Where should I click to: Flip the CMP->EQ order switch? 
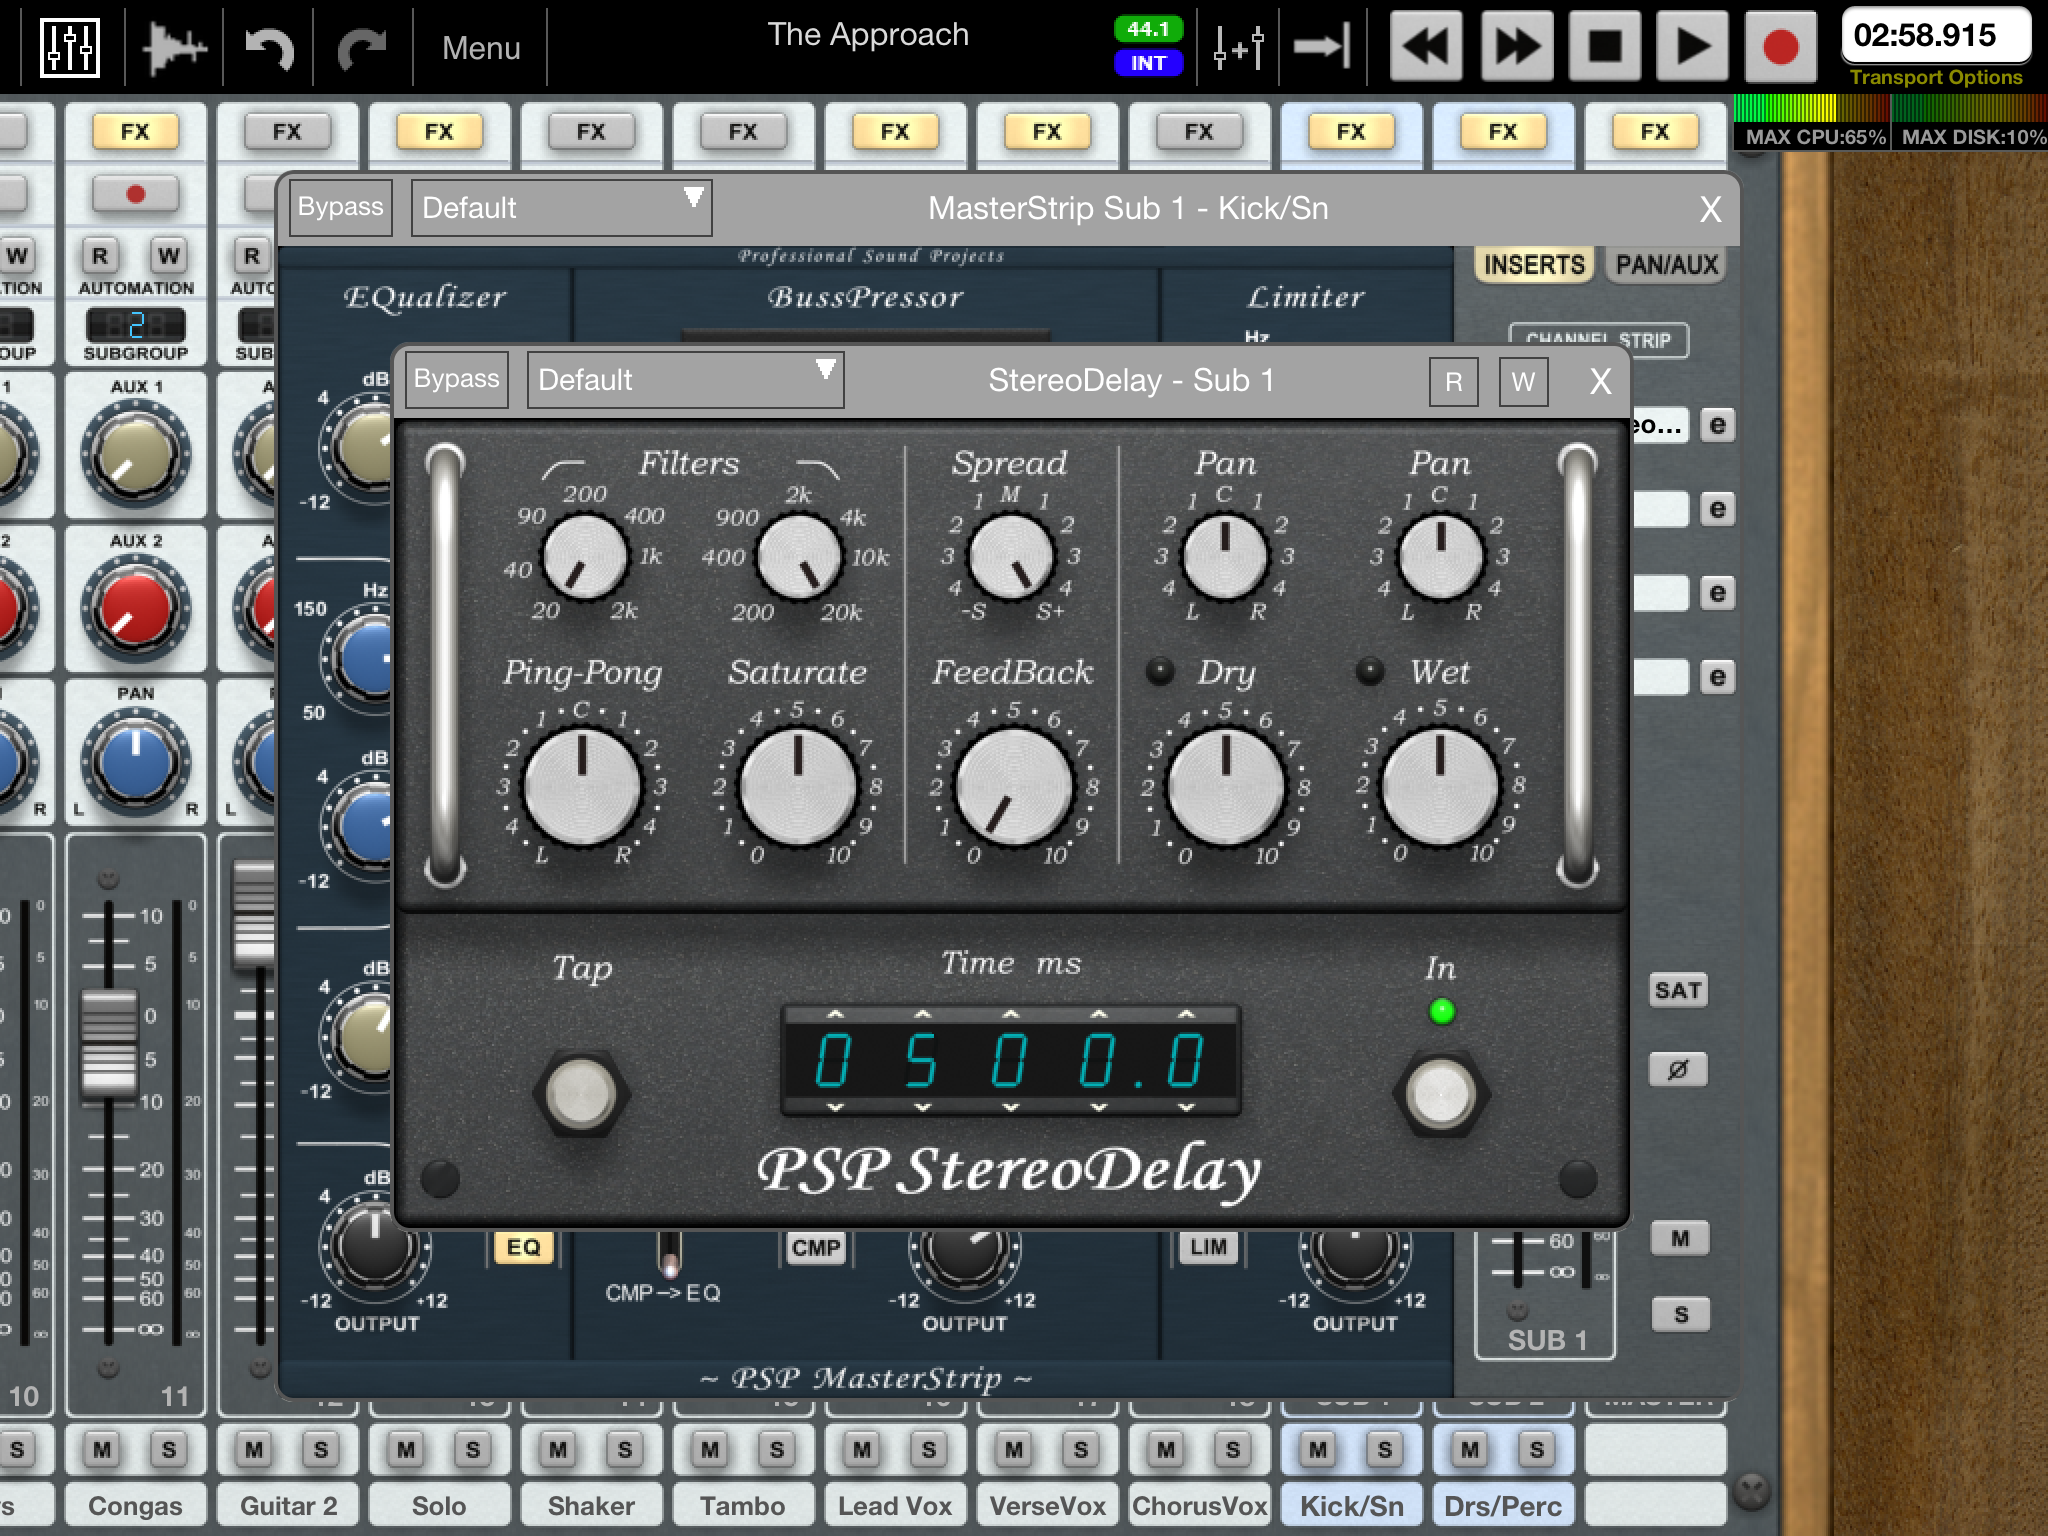[x=669, y=1254]
